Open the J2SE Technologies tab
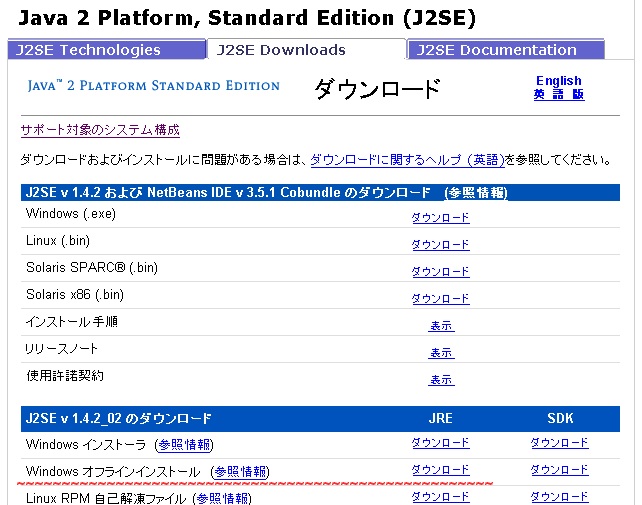This screenshot has width=642, height=505. click(106, 50)
